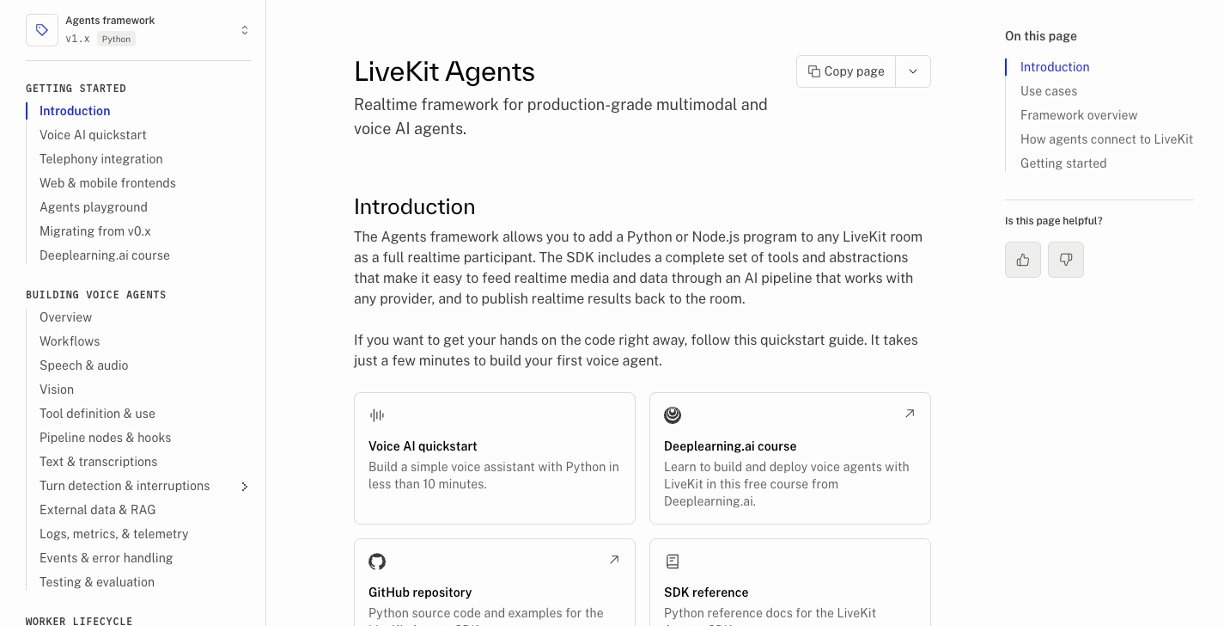
Task: Click the external link arrow on GitHub repository card
Action: click(614, 560)
